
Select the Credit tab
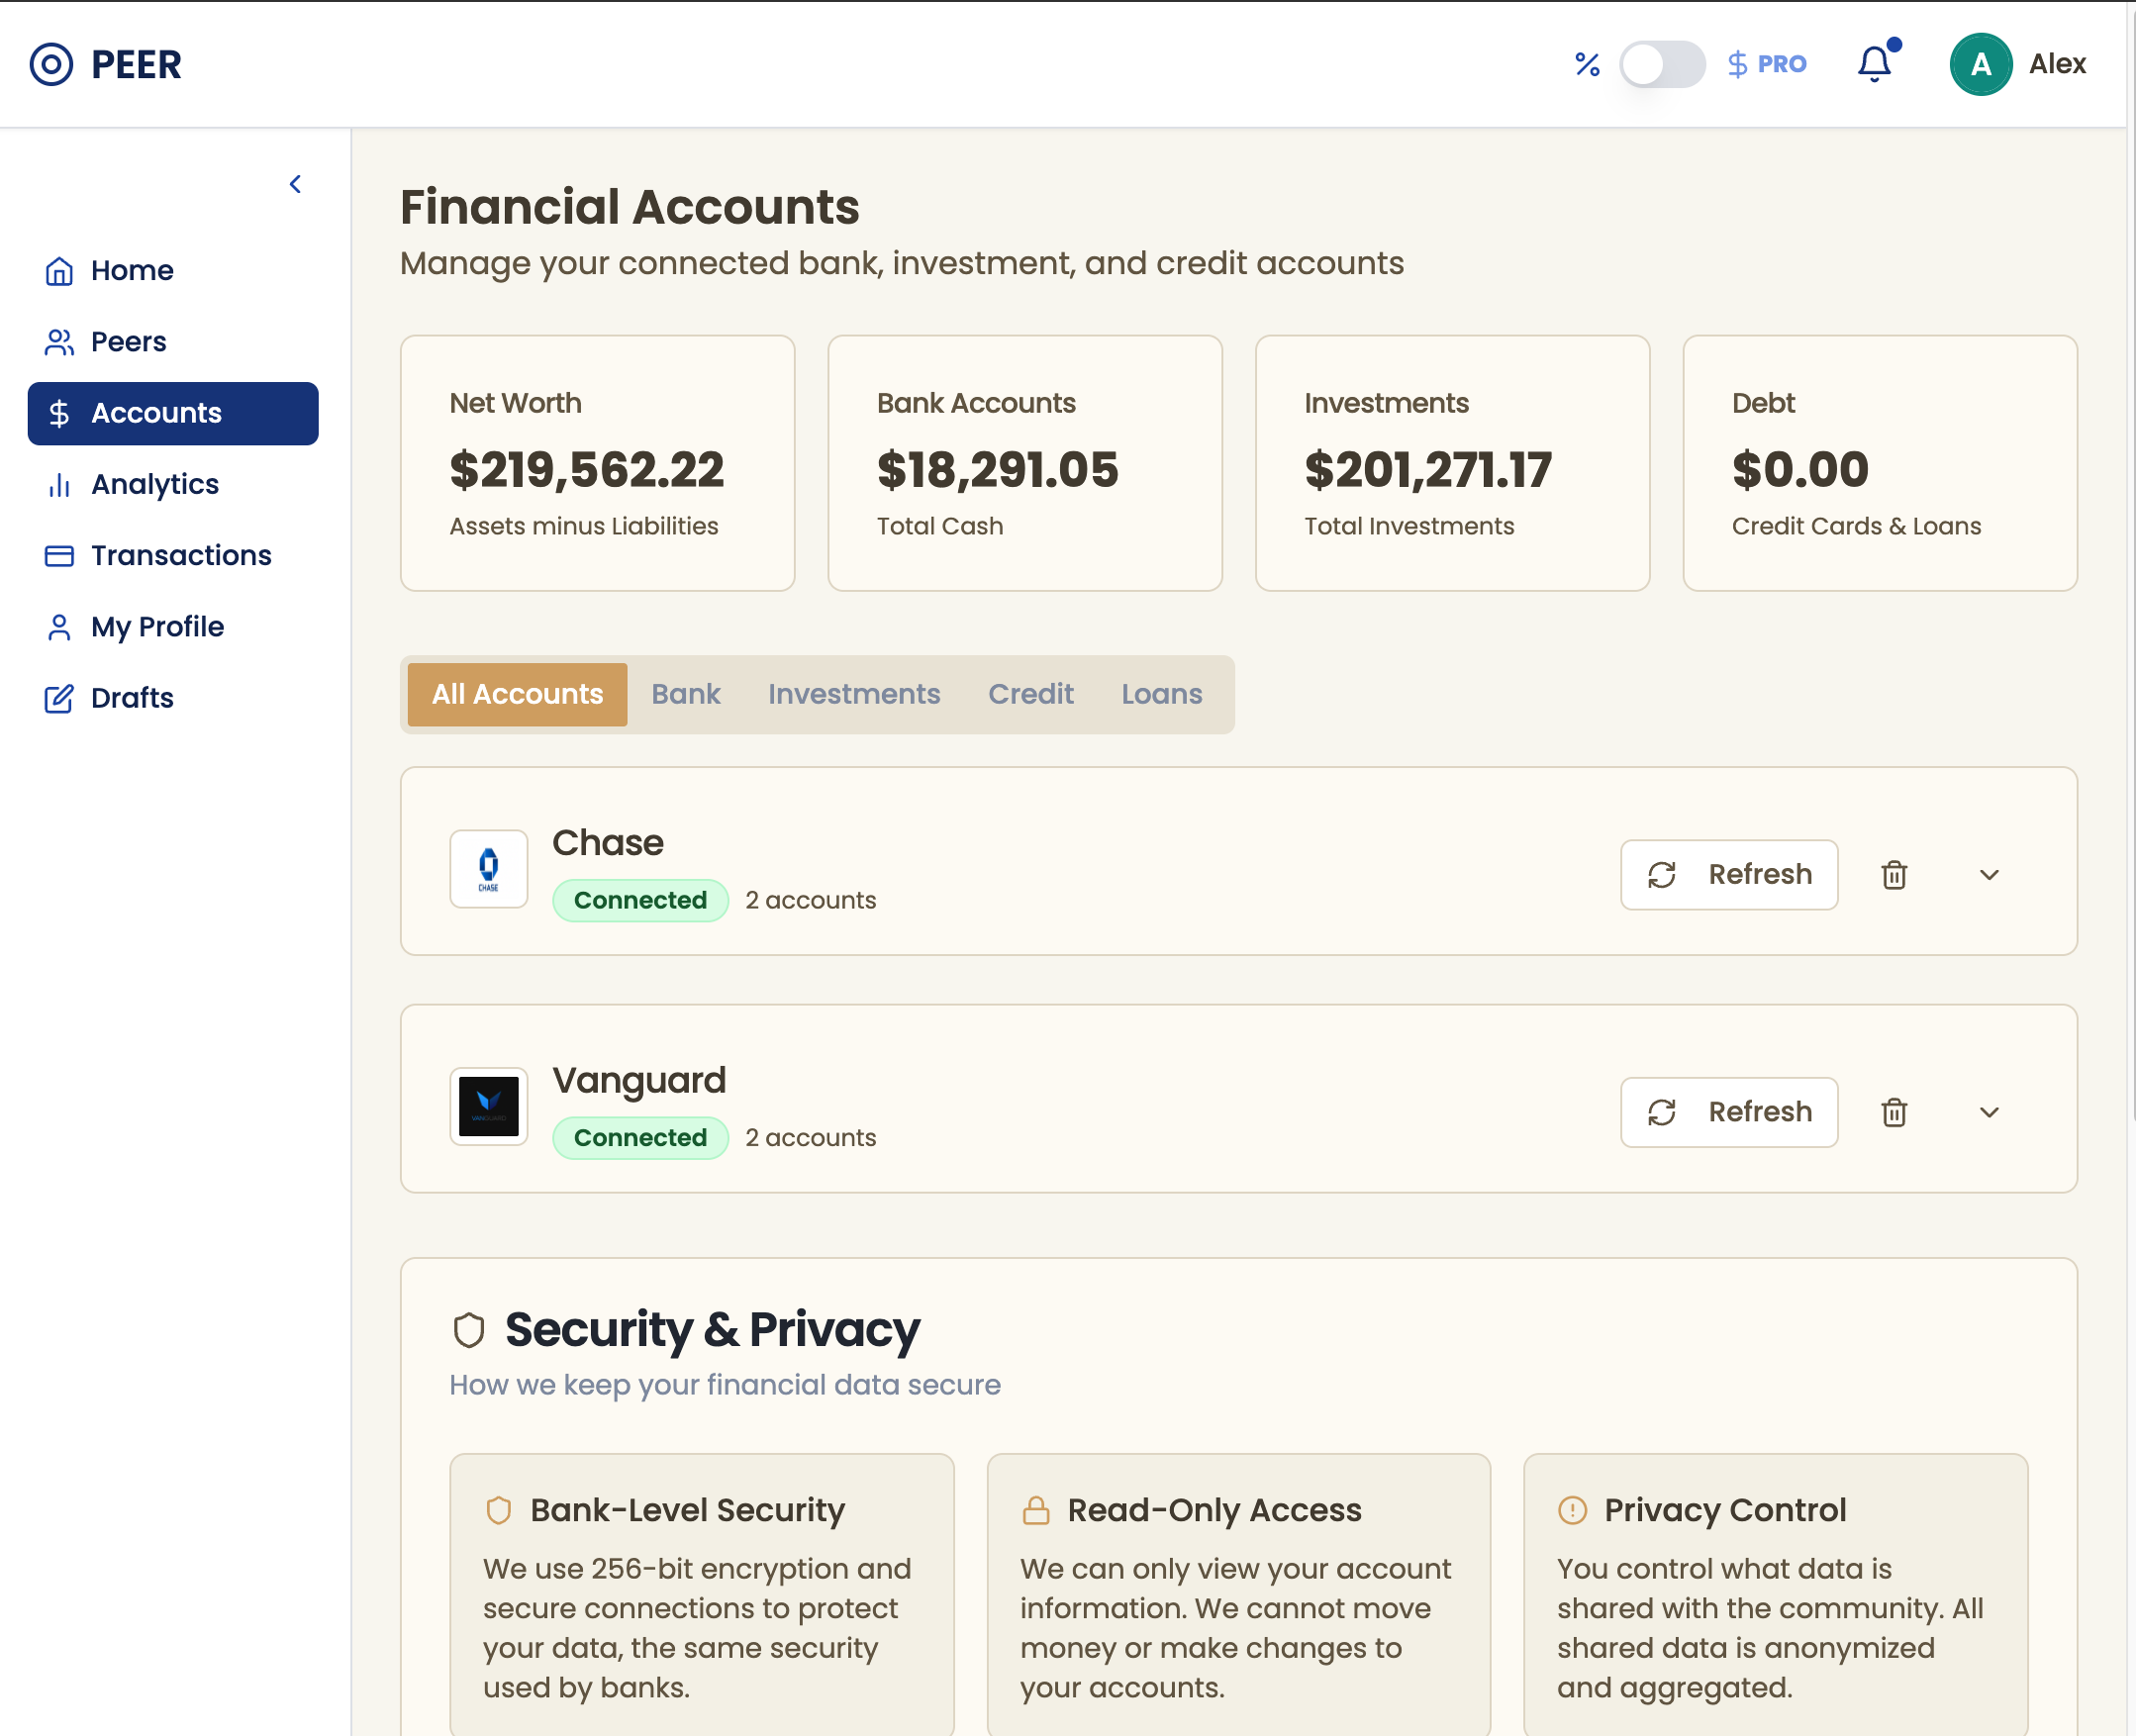1030,694
